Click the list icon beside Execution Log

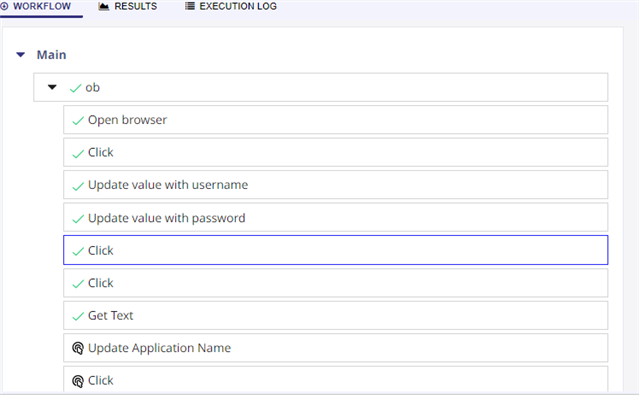pos(189,6)
